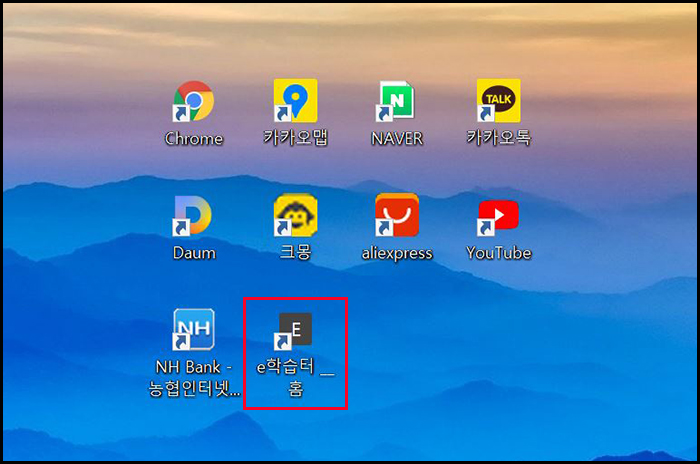The width and height of the screenshot is (700, 464).
Task: Select the aliexpress desktop shortcut icon
Action: tap(397, 215)
